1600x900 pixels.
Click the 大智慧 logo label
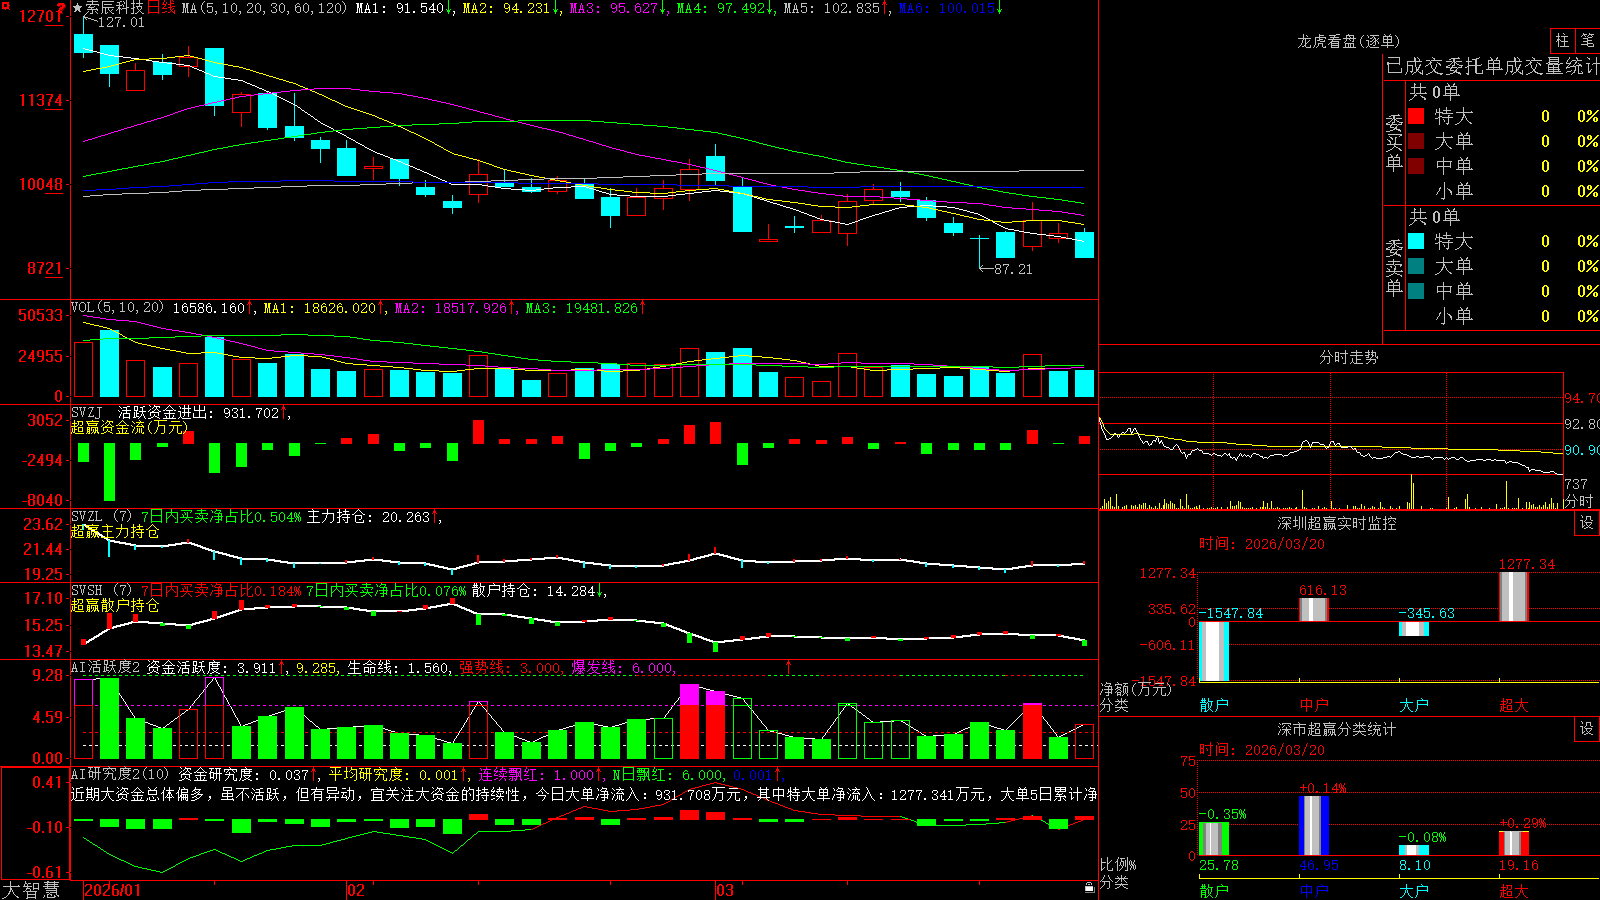coord(31,890)
